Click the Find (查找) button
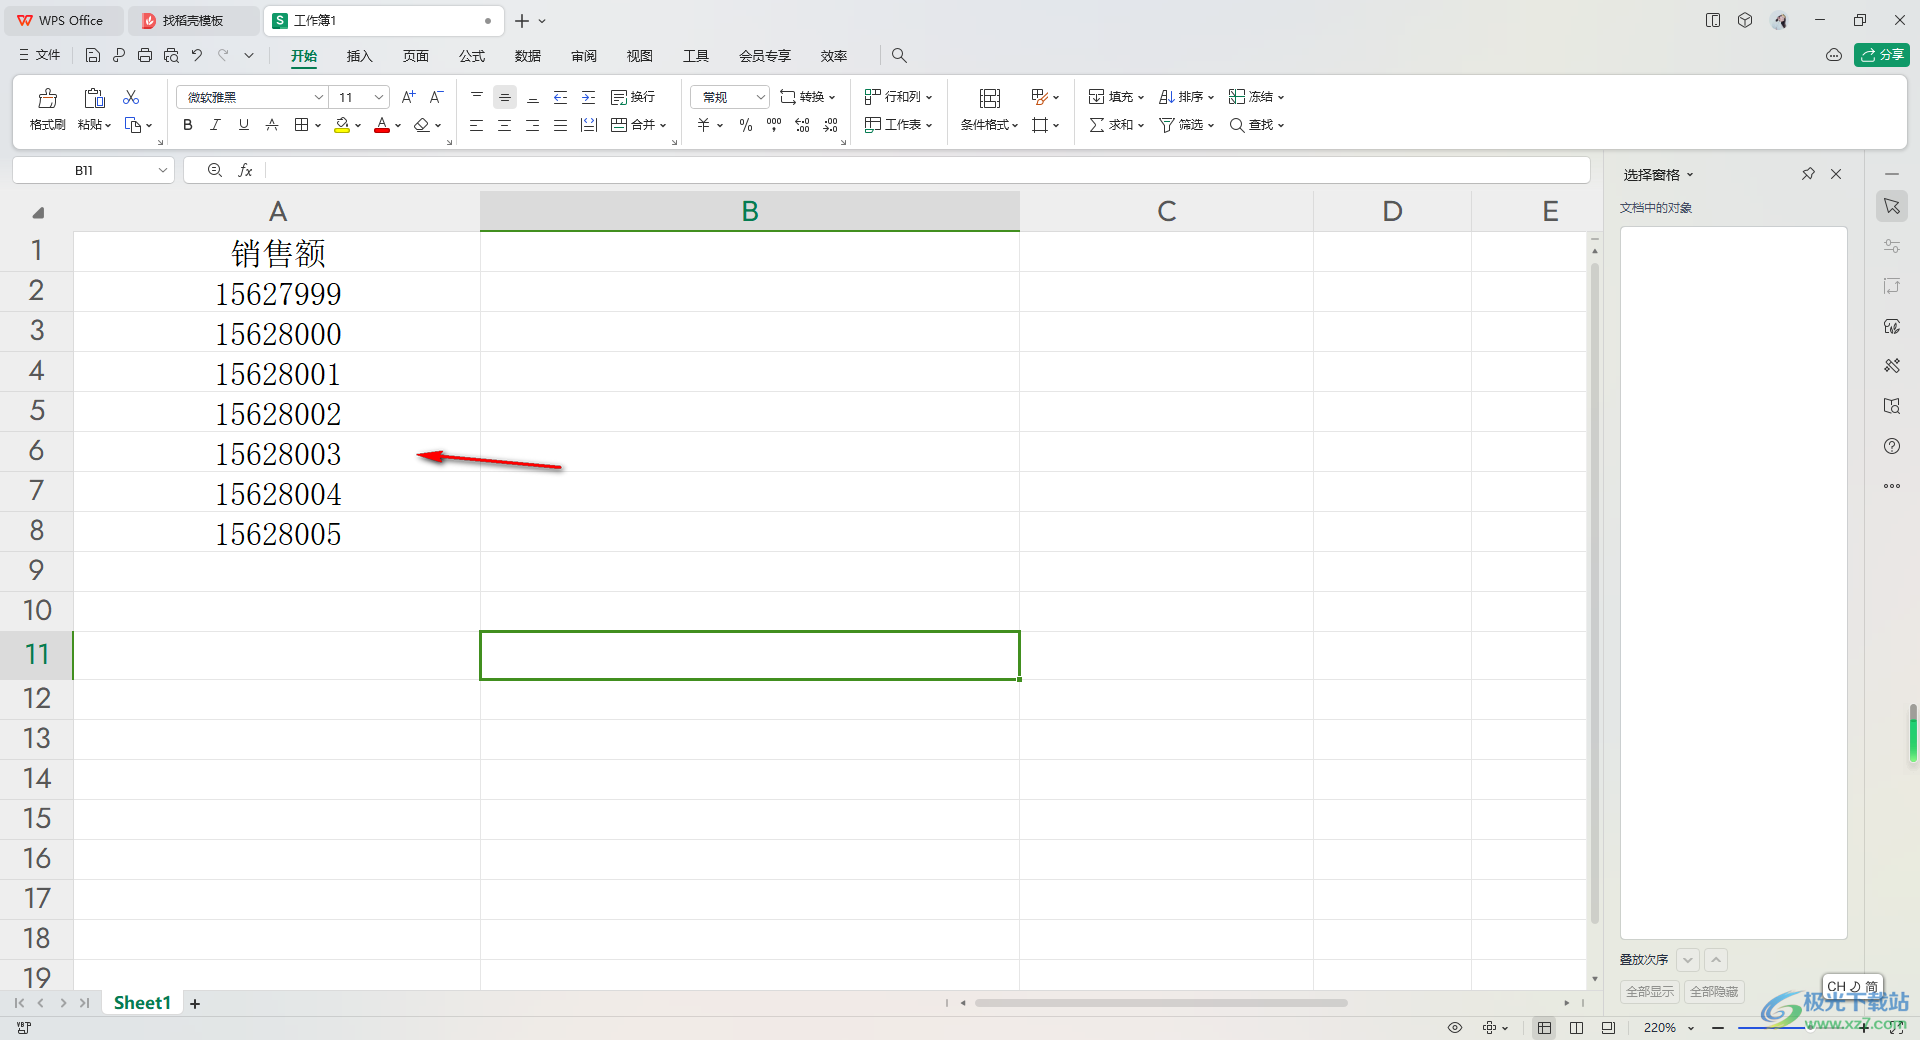1920x1040 pixels. pyautogui.click(x=1257, y=125)
